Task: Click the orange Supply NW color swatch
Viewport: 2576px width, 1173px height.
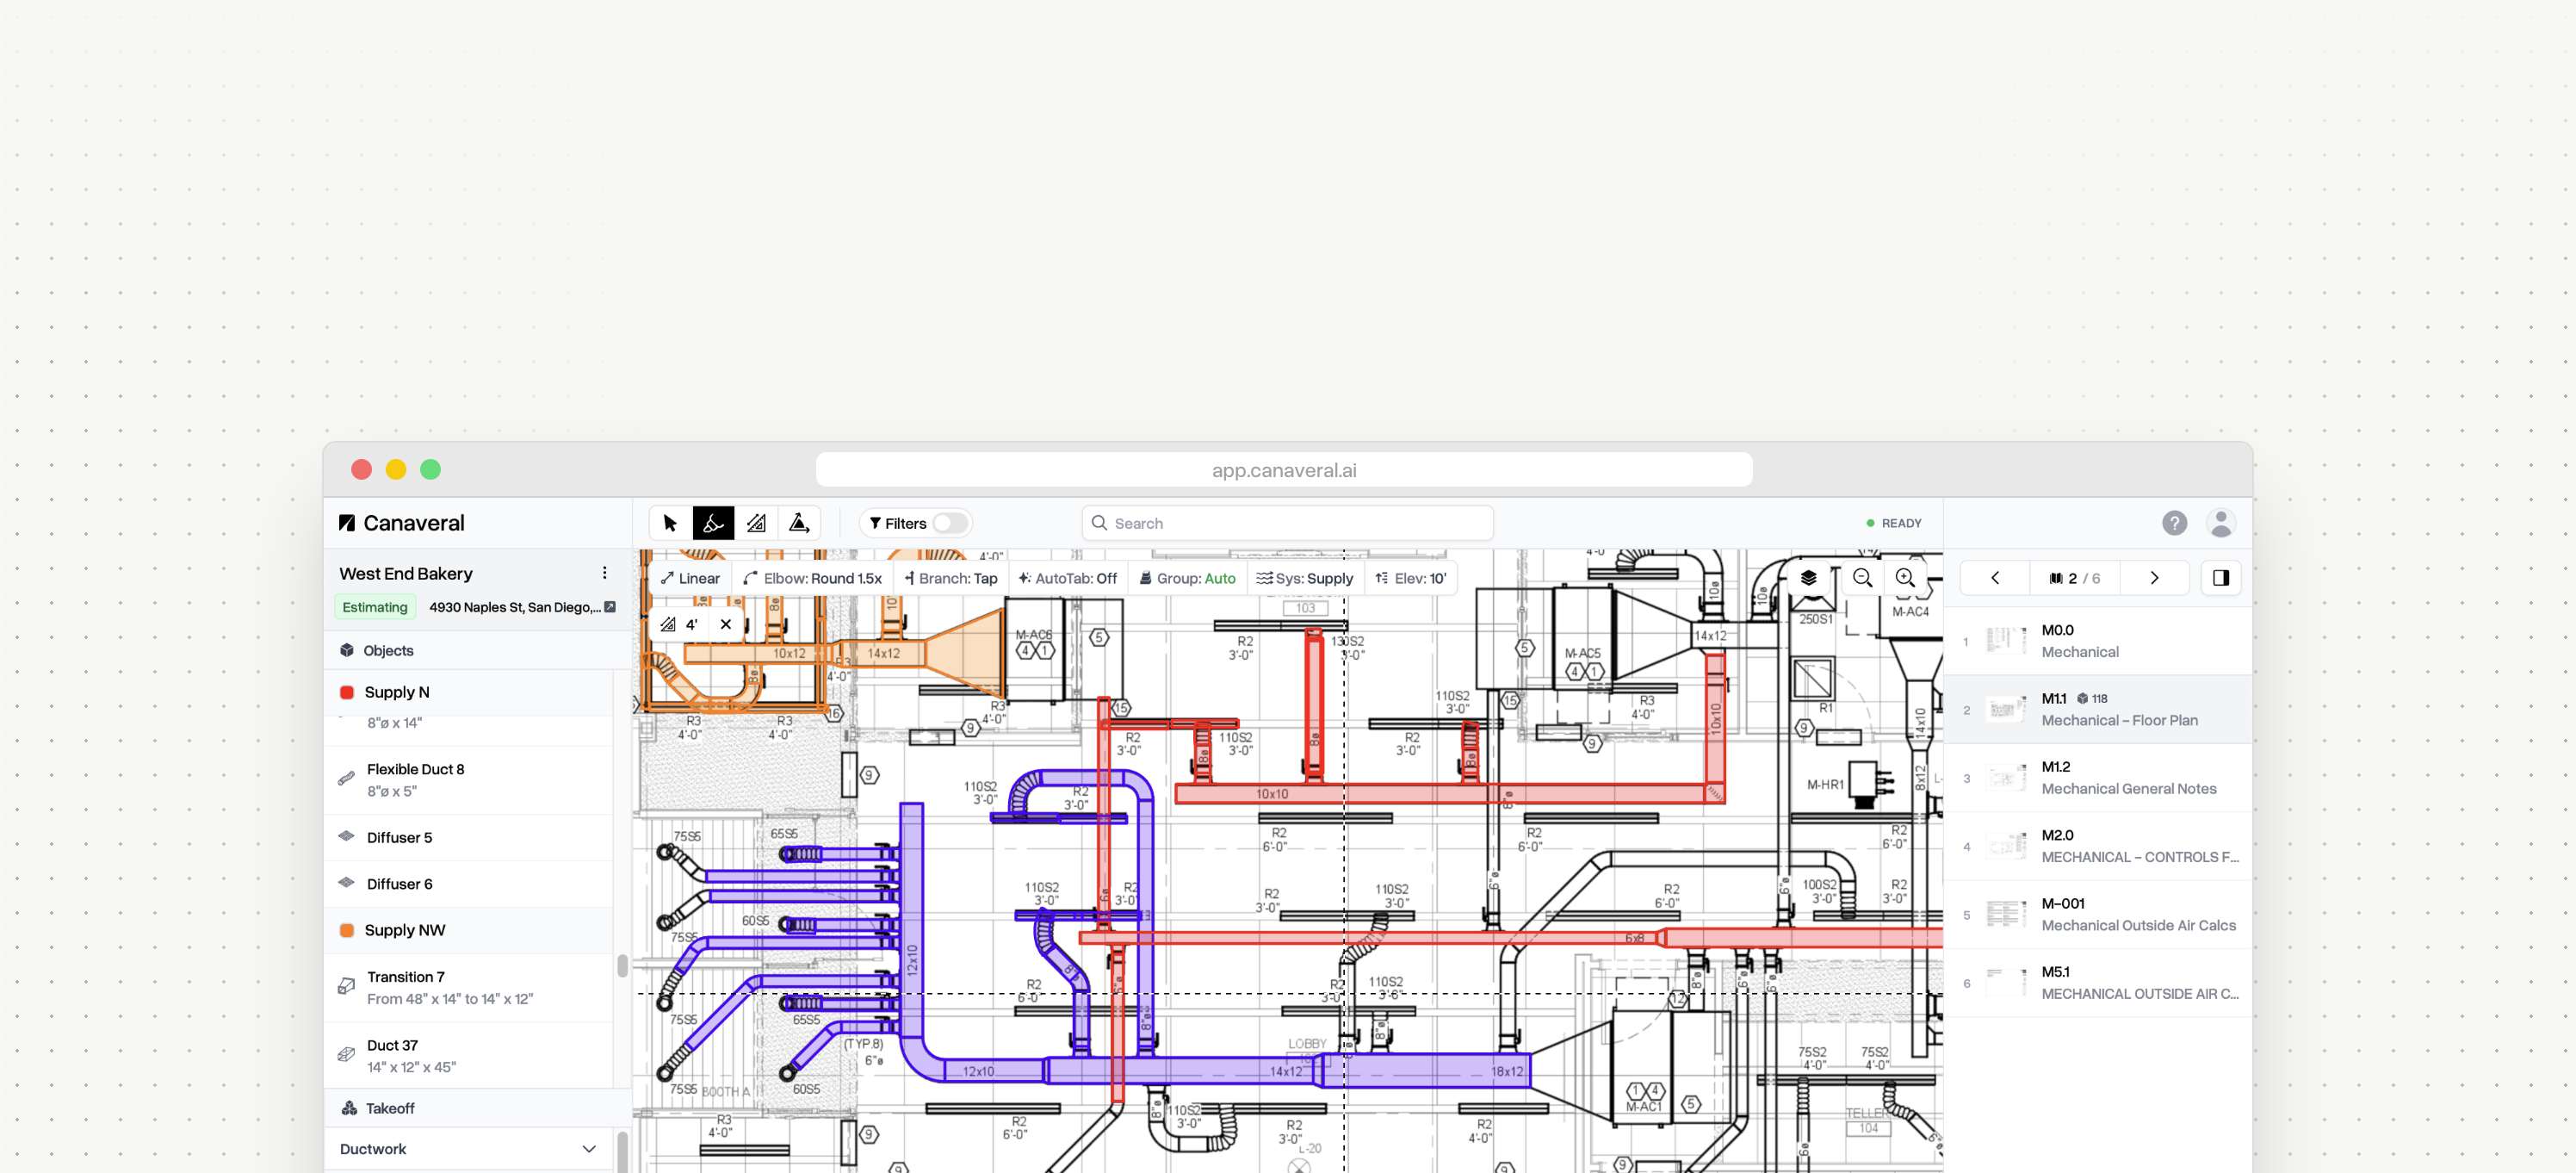Action: 347,930
